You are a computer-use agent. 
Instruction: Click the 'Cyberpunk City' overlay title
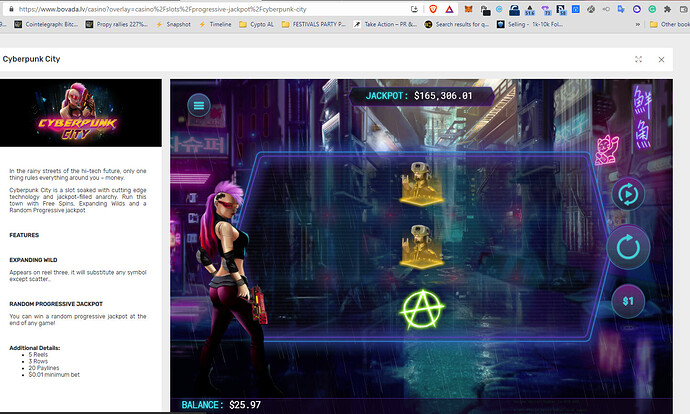pyautogui.click(x=31, y=59)
